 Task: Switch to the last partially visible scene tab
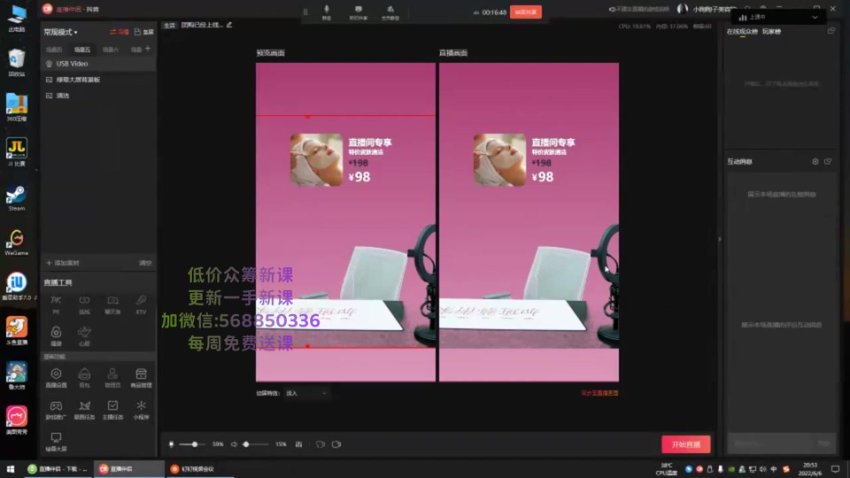(136, 49)
